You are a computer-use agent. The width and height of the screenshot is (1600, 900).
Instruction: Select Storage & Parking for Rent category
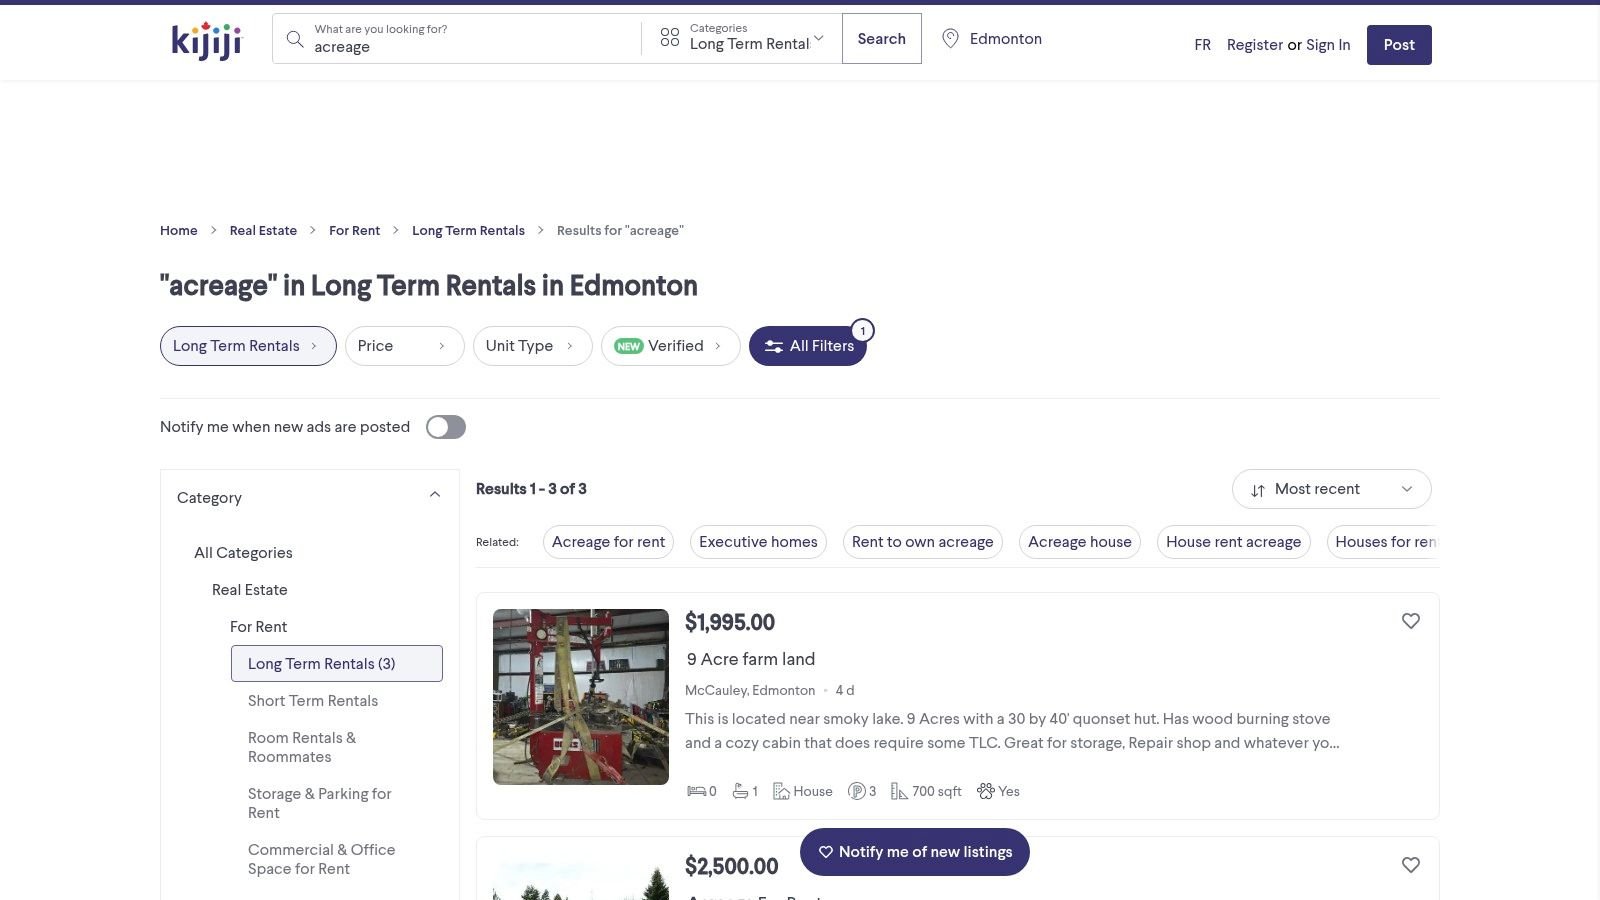coord(320,803)
